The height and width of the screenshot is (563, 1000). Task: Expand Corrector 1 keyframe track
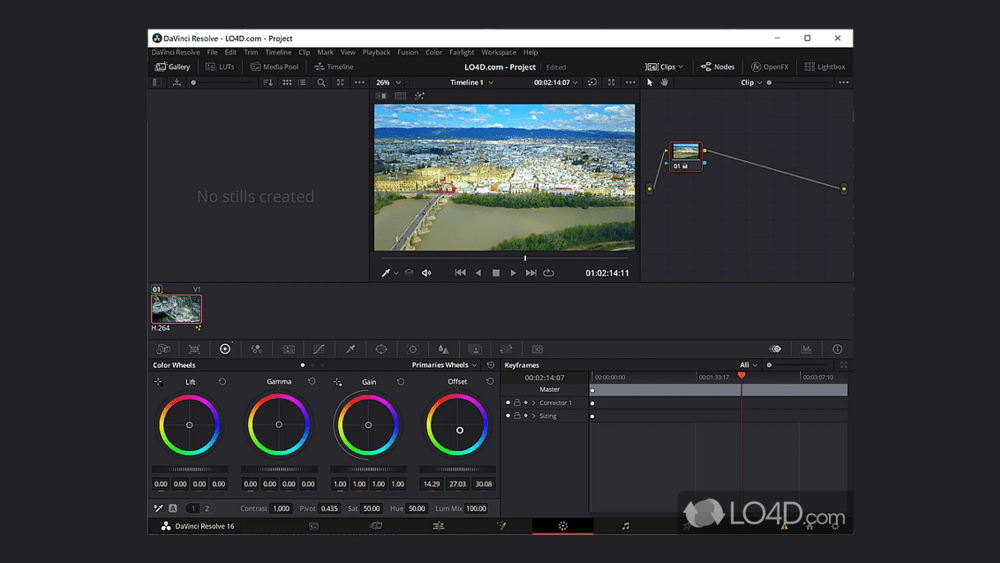(534, 402)
